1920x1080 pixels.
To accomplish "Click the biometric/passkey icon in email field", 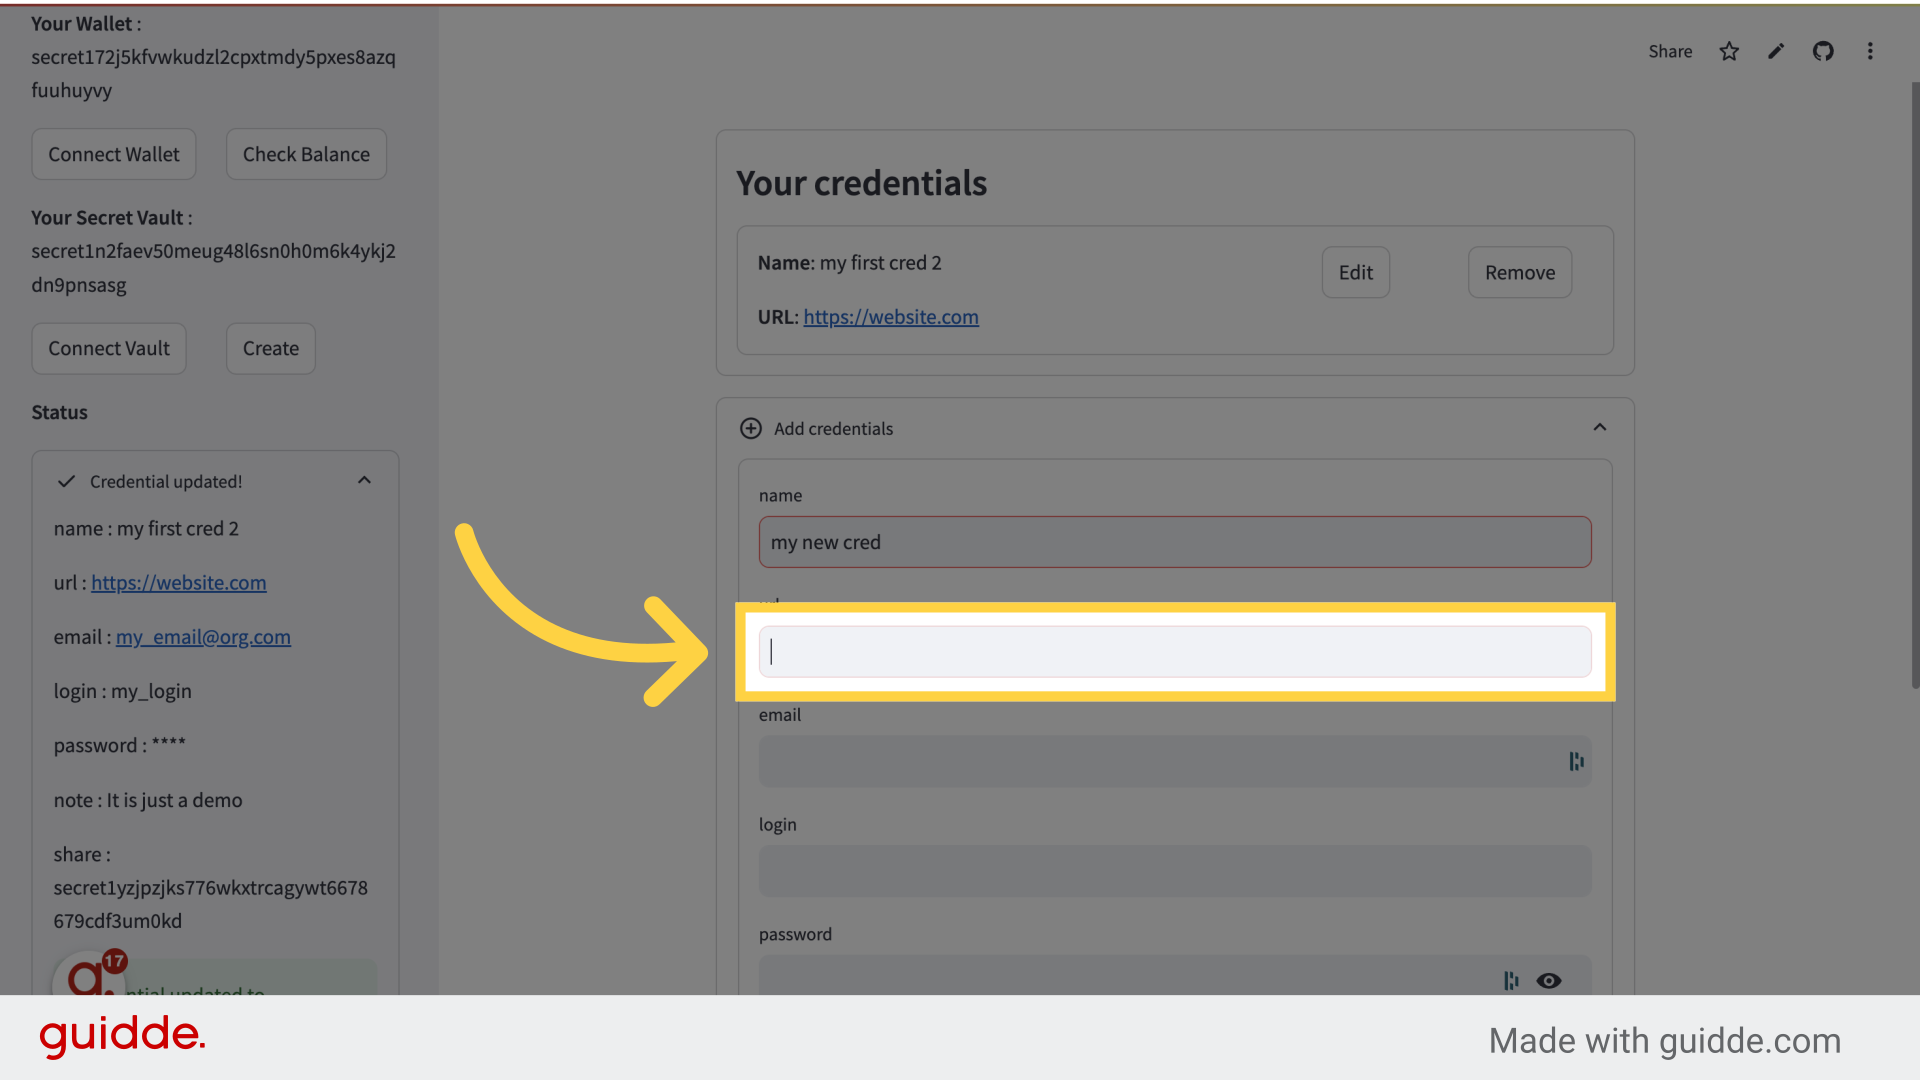I will click(x=1577, y=761).
